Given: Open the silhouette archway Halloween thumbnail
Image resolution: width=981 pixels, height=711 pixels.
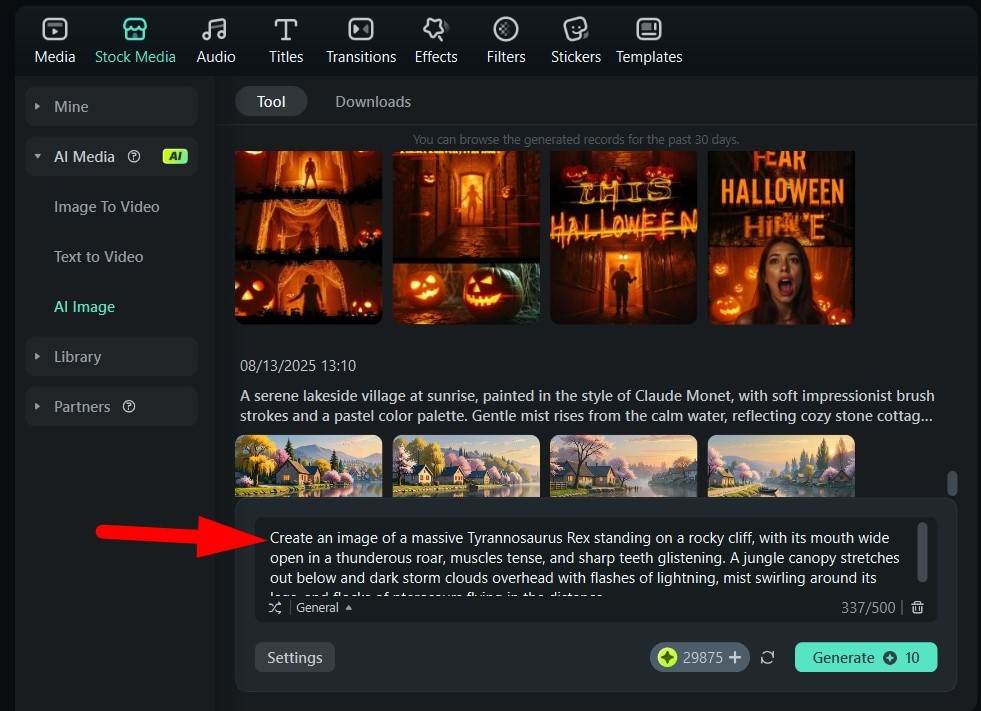Looking at the screenshot, I should click(x=308, y=237).
